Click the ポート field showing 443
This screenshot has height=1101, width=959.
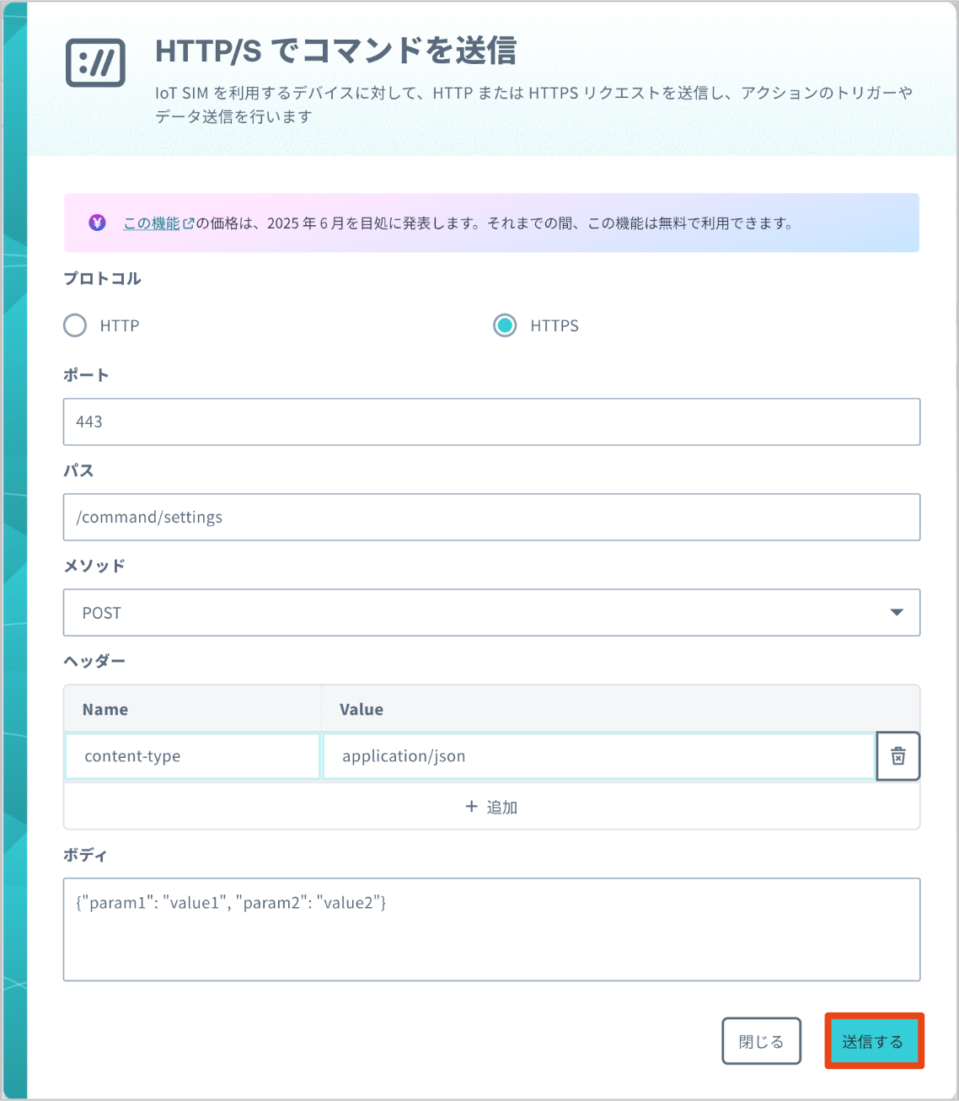491,421
